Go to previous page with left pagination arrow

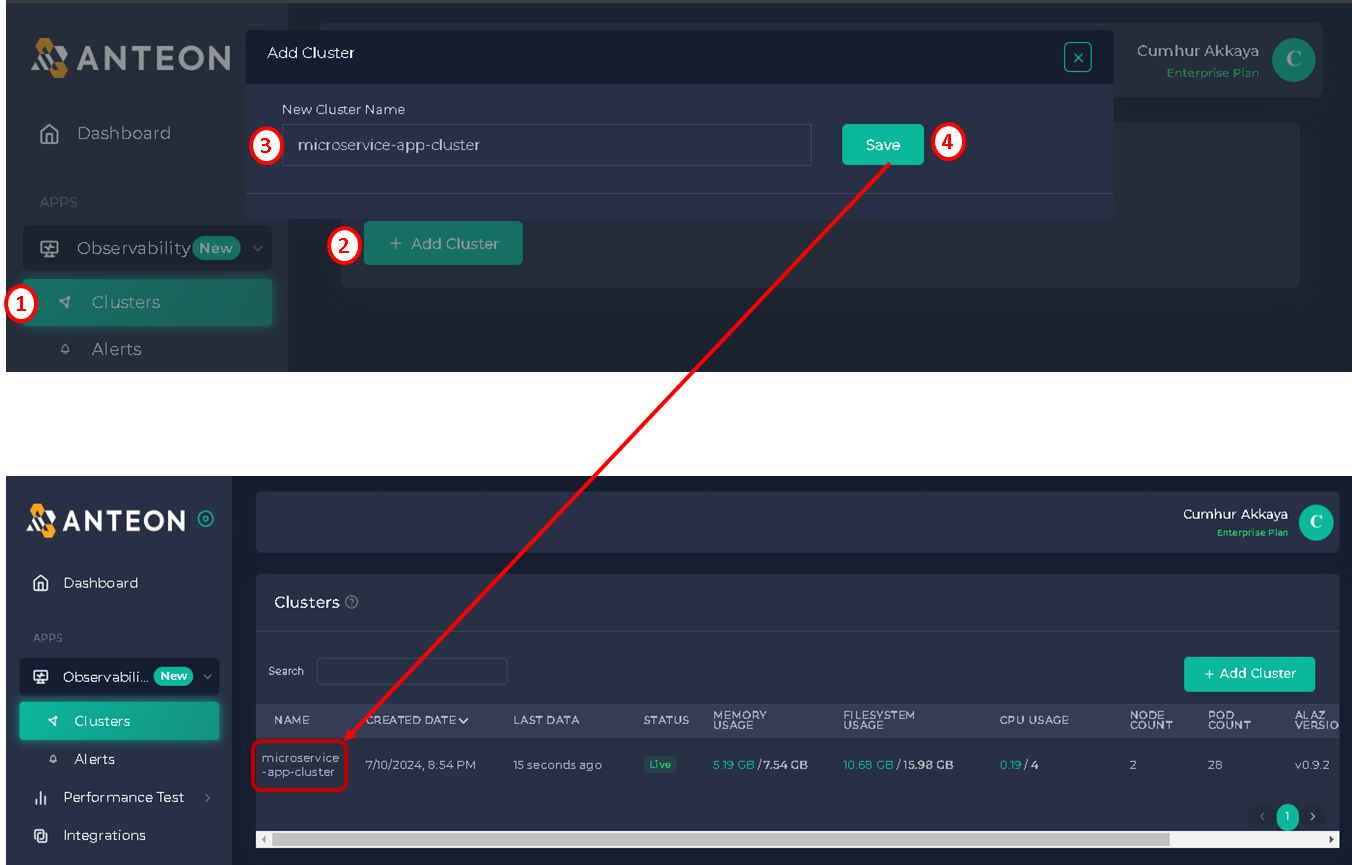pyautogui.click(x=1262, y=817)
